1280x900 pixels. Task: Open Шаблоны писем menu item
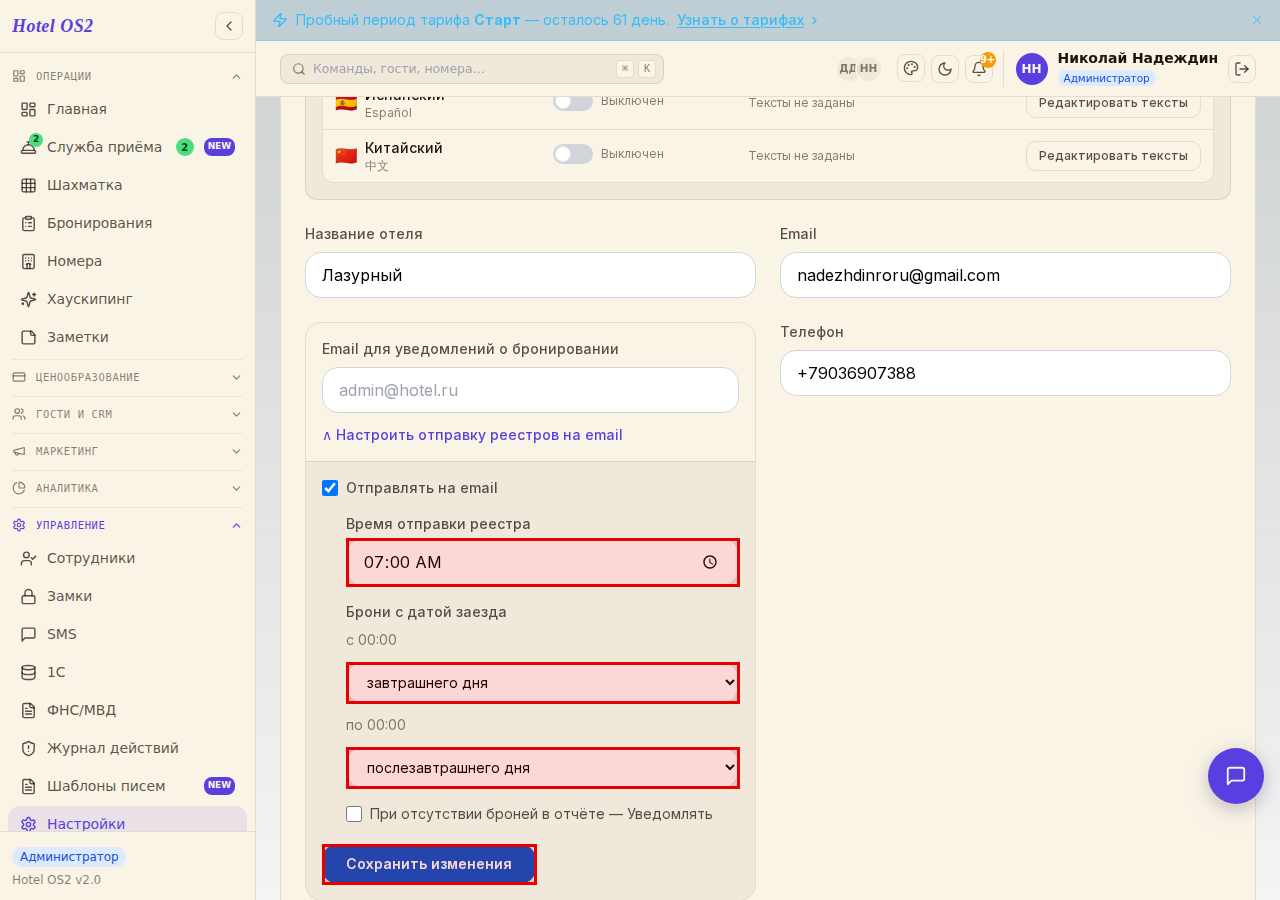point(127,786)
